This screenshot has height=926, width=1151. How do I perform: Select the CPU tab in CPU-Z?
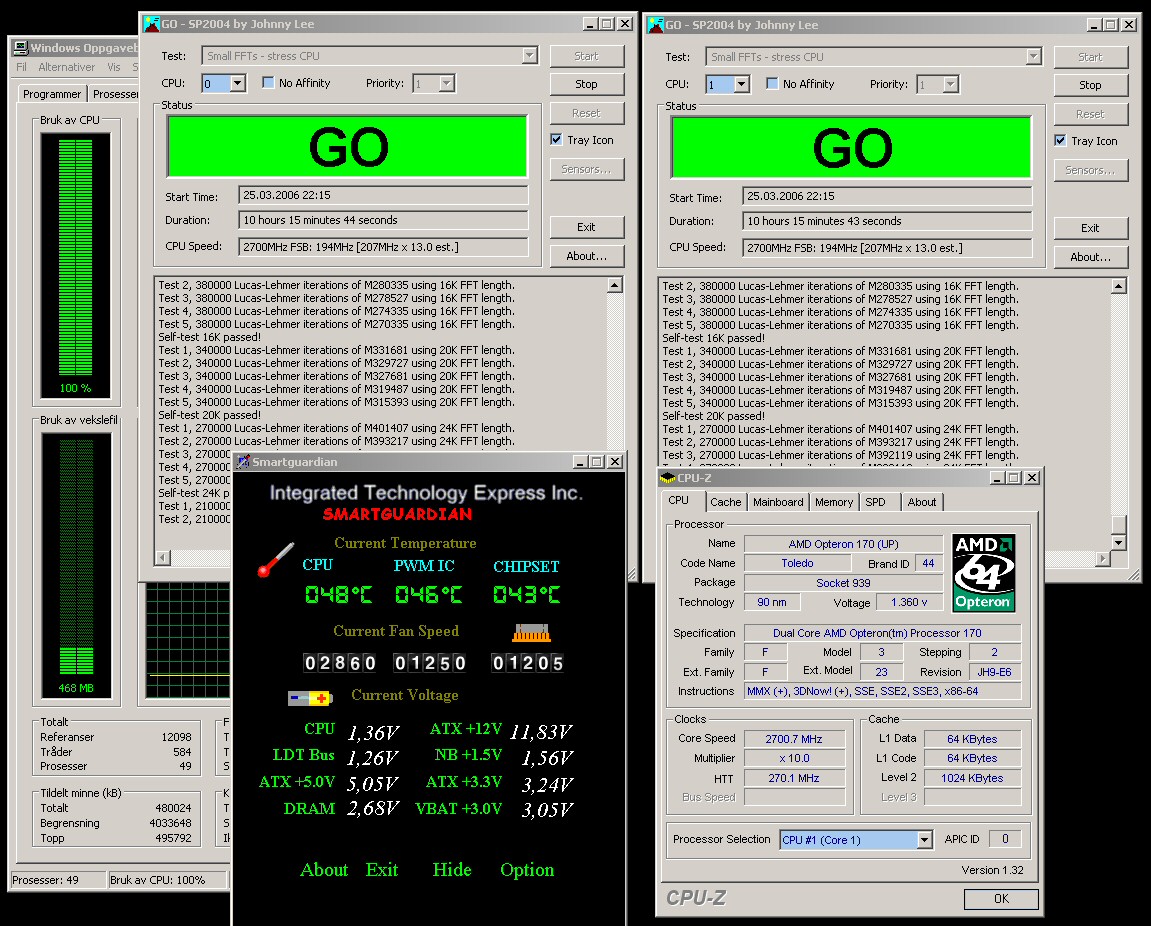point(680,500)
